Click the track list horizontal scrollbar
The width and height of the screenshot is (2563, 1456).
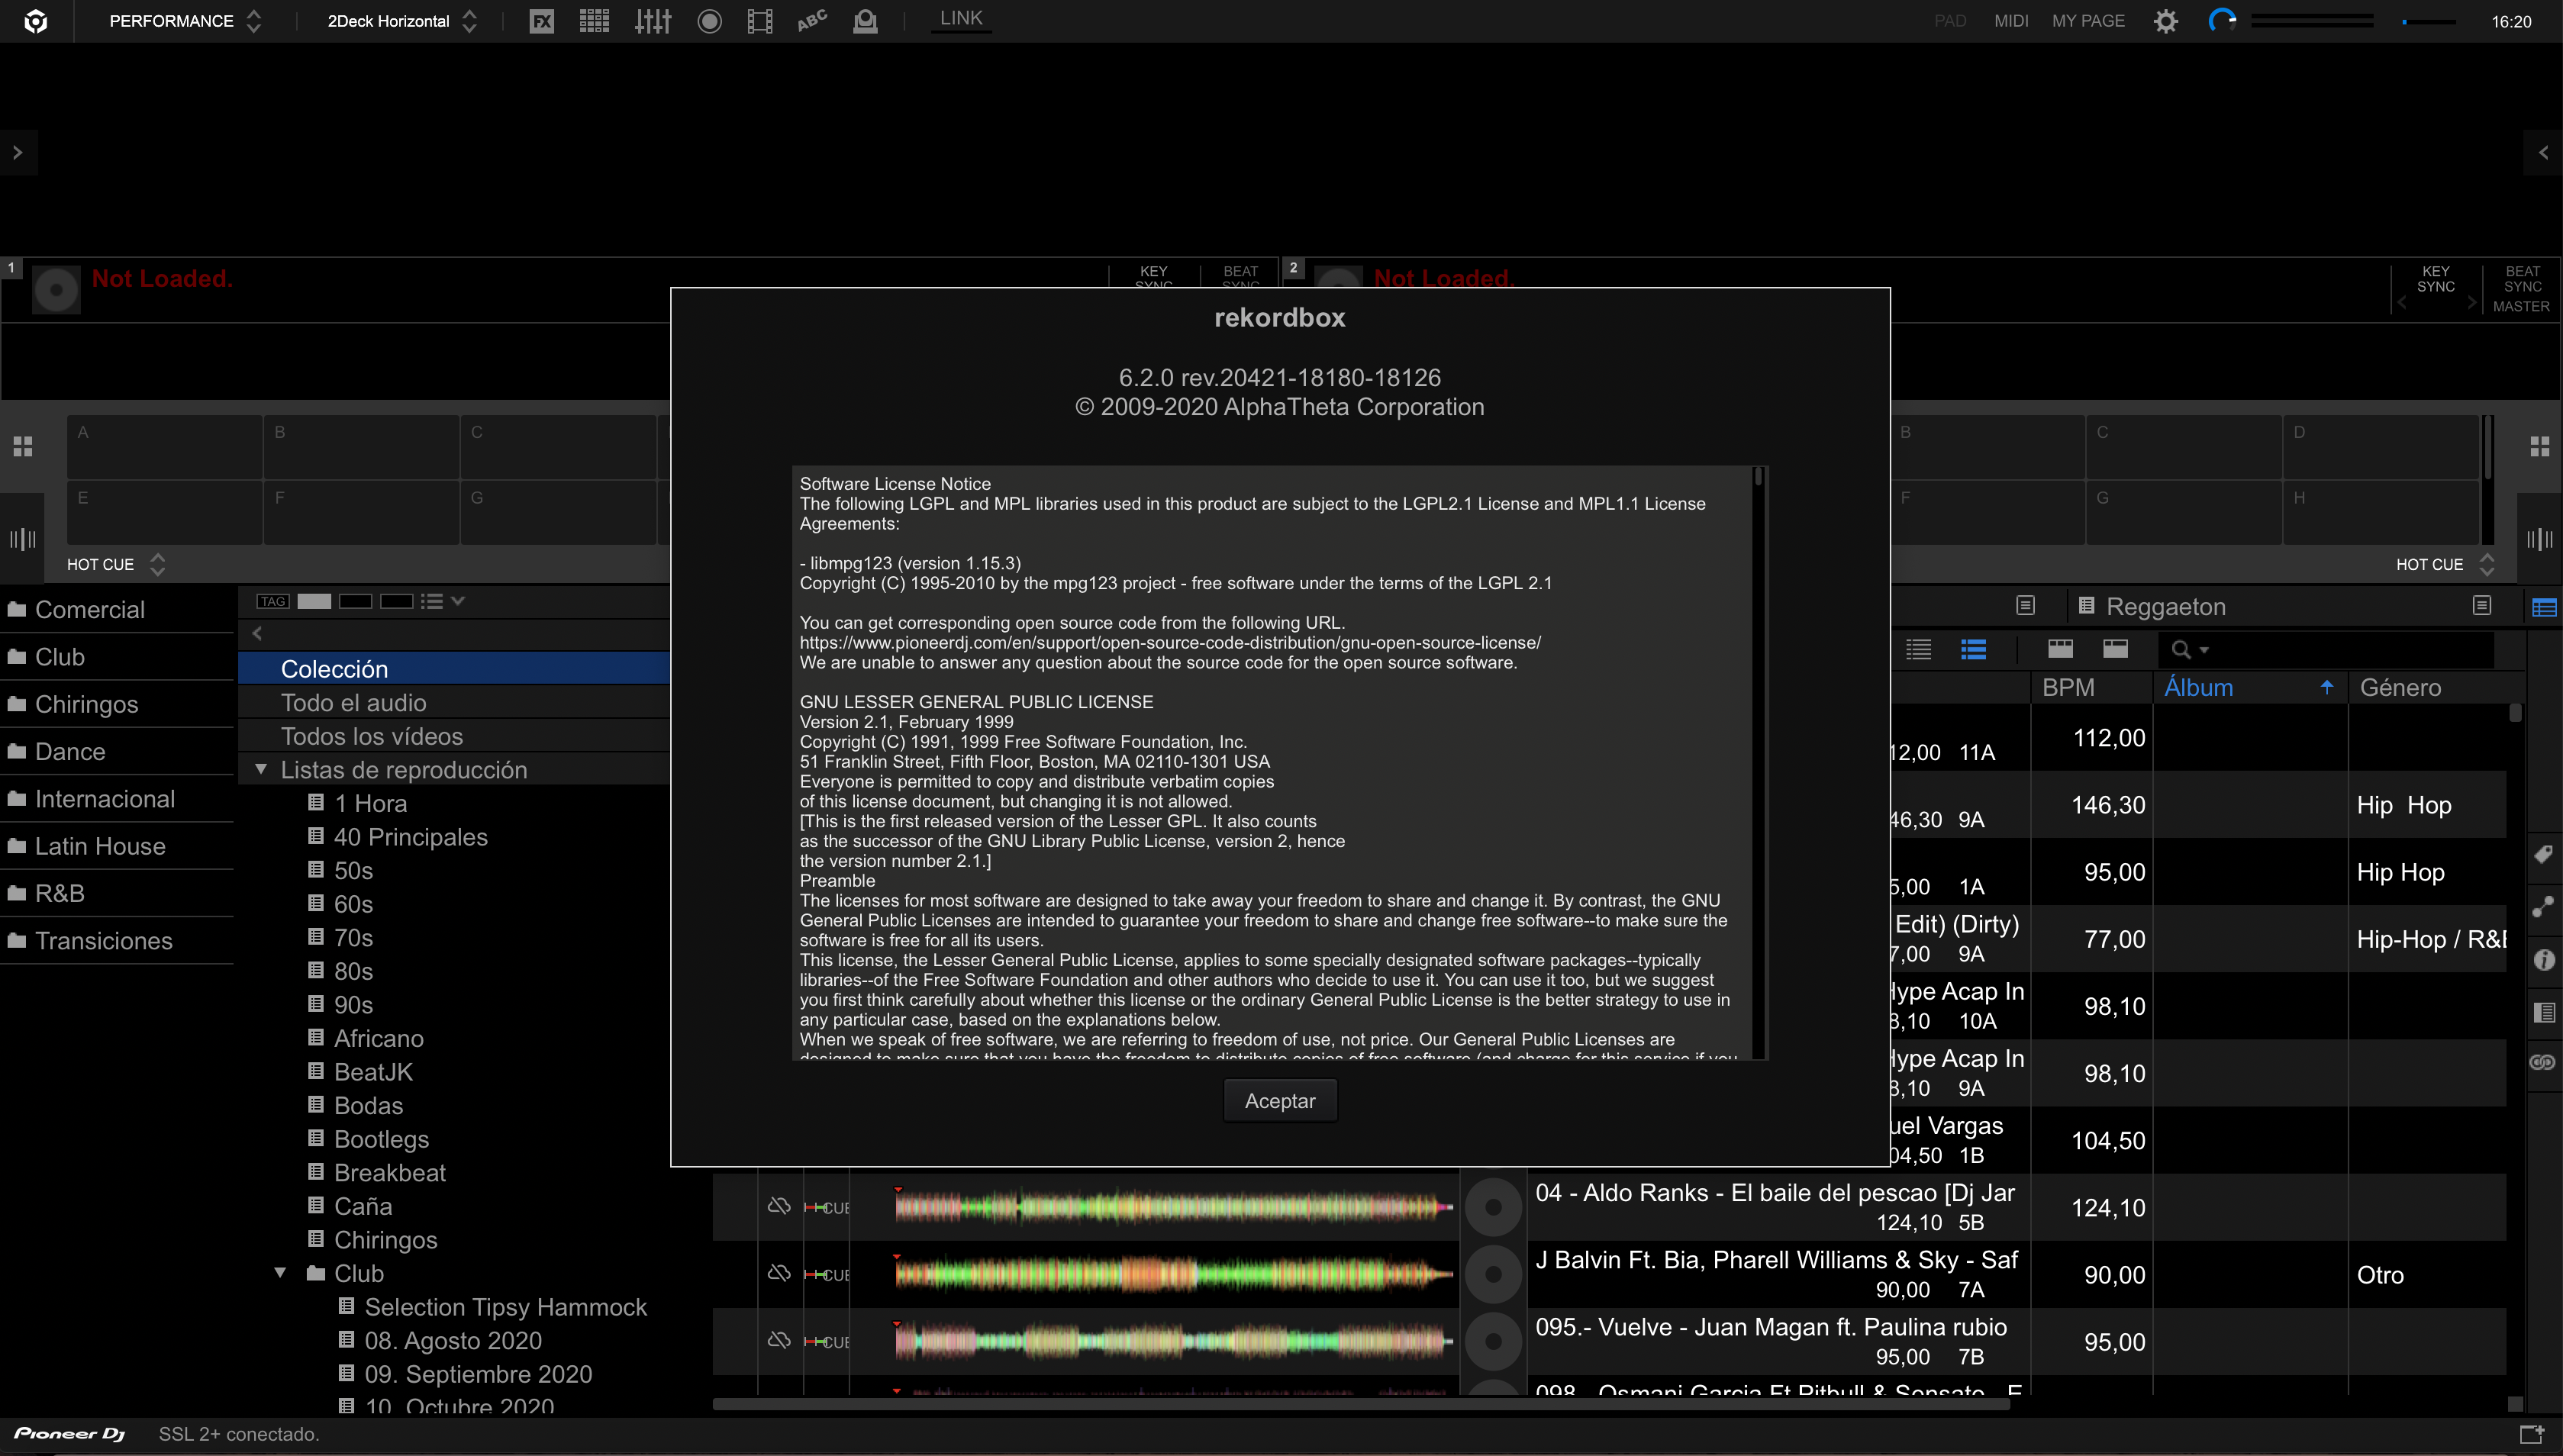[x=1360, y=1404]
